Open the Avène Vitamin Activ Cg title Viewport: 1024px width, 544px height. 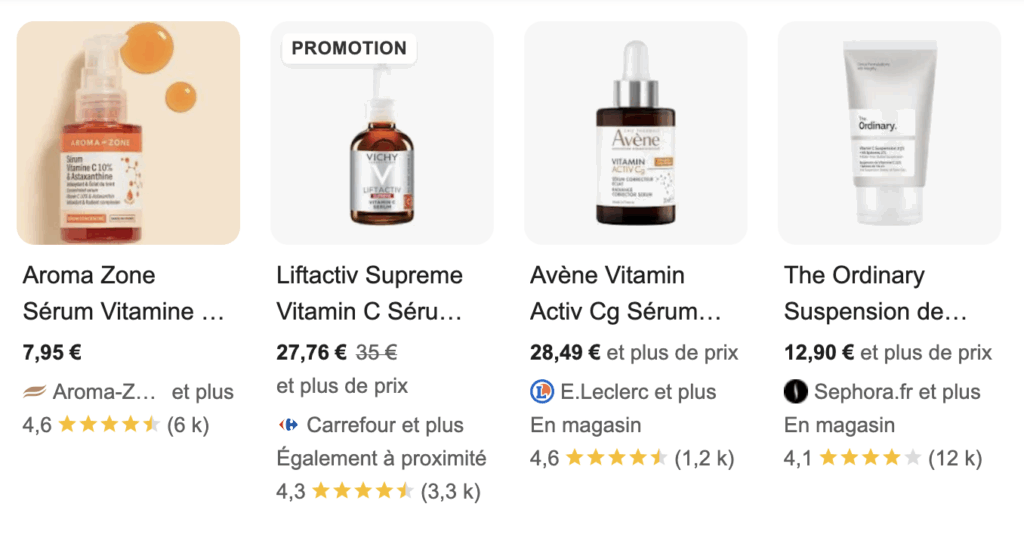point(625,293)
